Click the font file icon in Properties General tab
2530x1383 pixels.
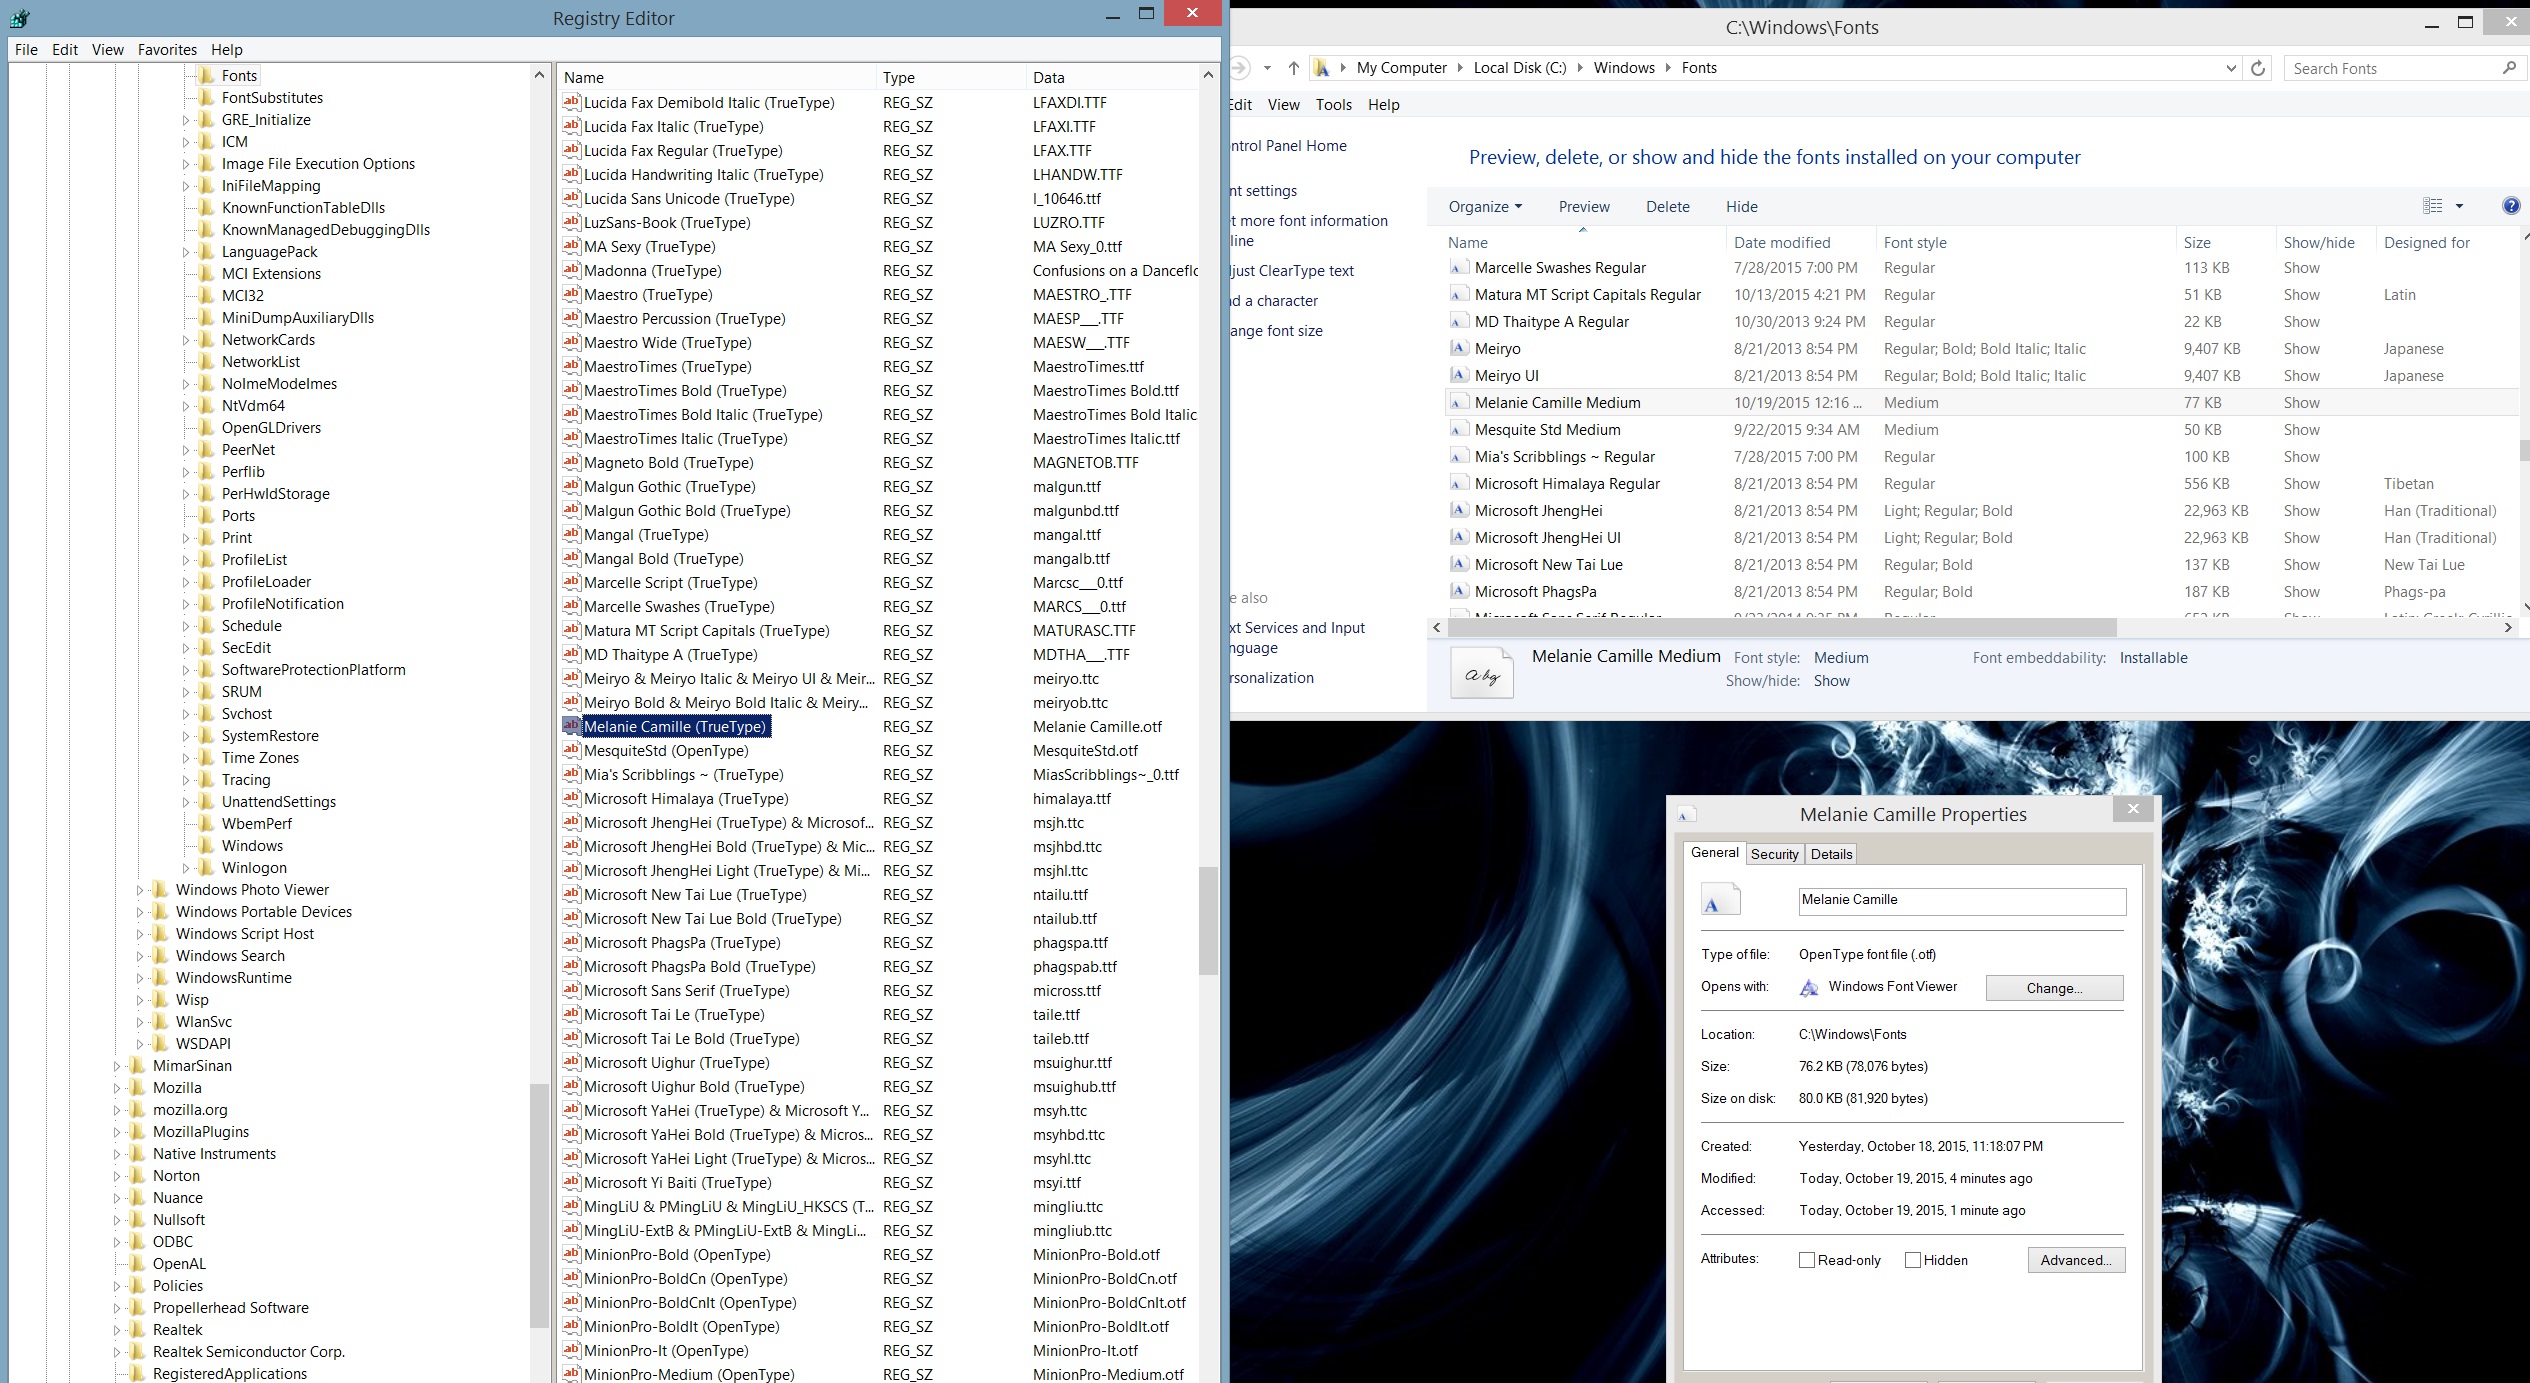tap(1720, 900)
